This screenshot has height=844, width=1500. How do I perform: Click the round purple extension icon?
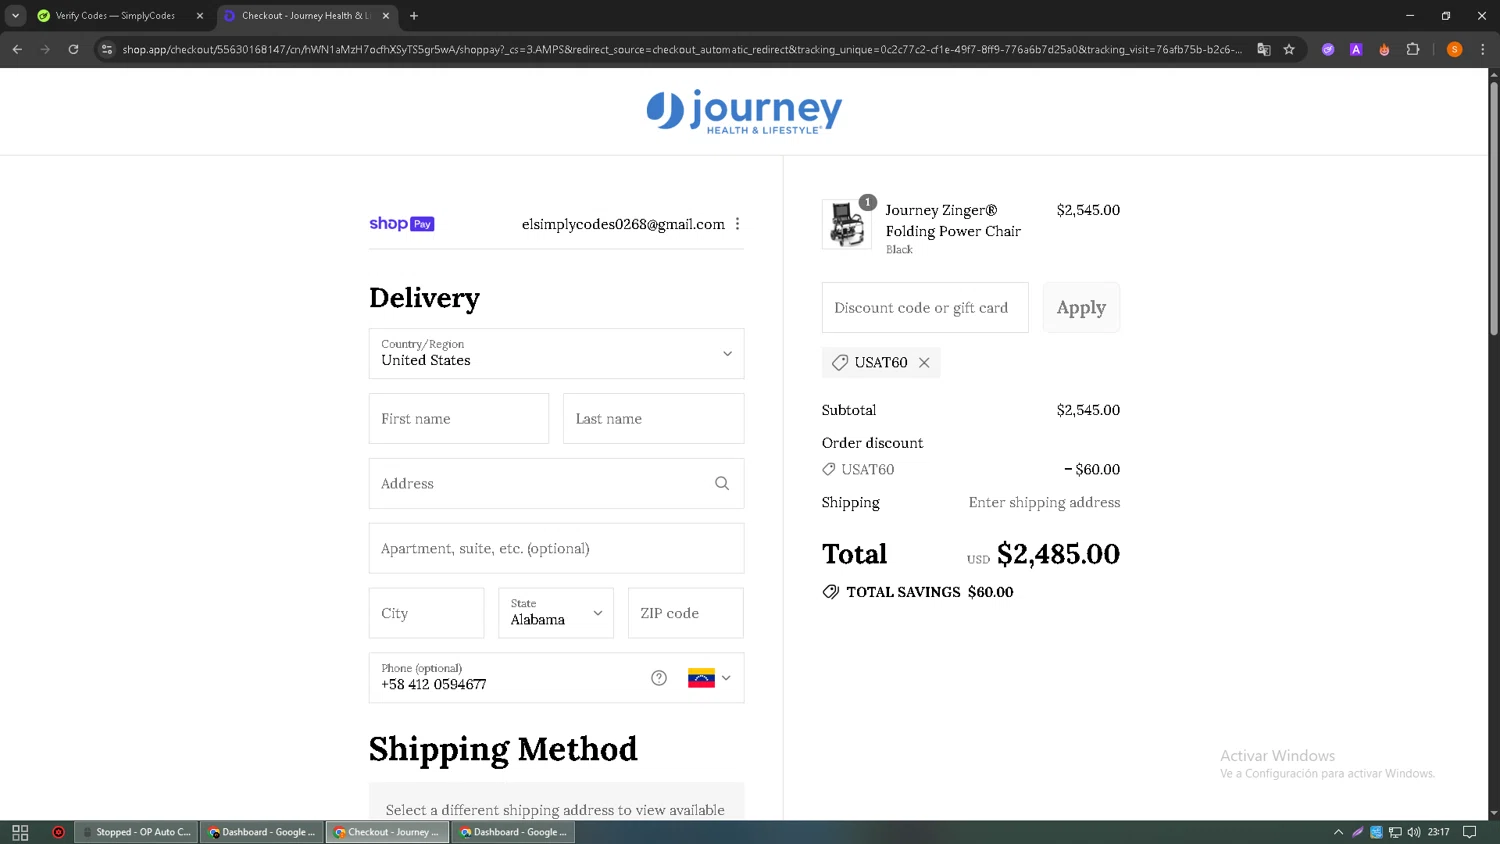[x=1328, y=49]
